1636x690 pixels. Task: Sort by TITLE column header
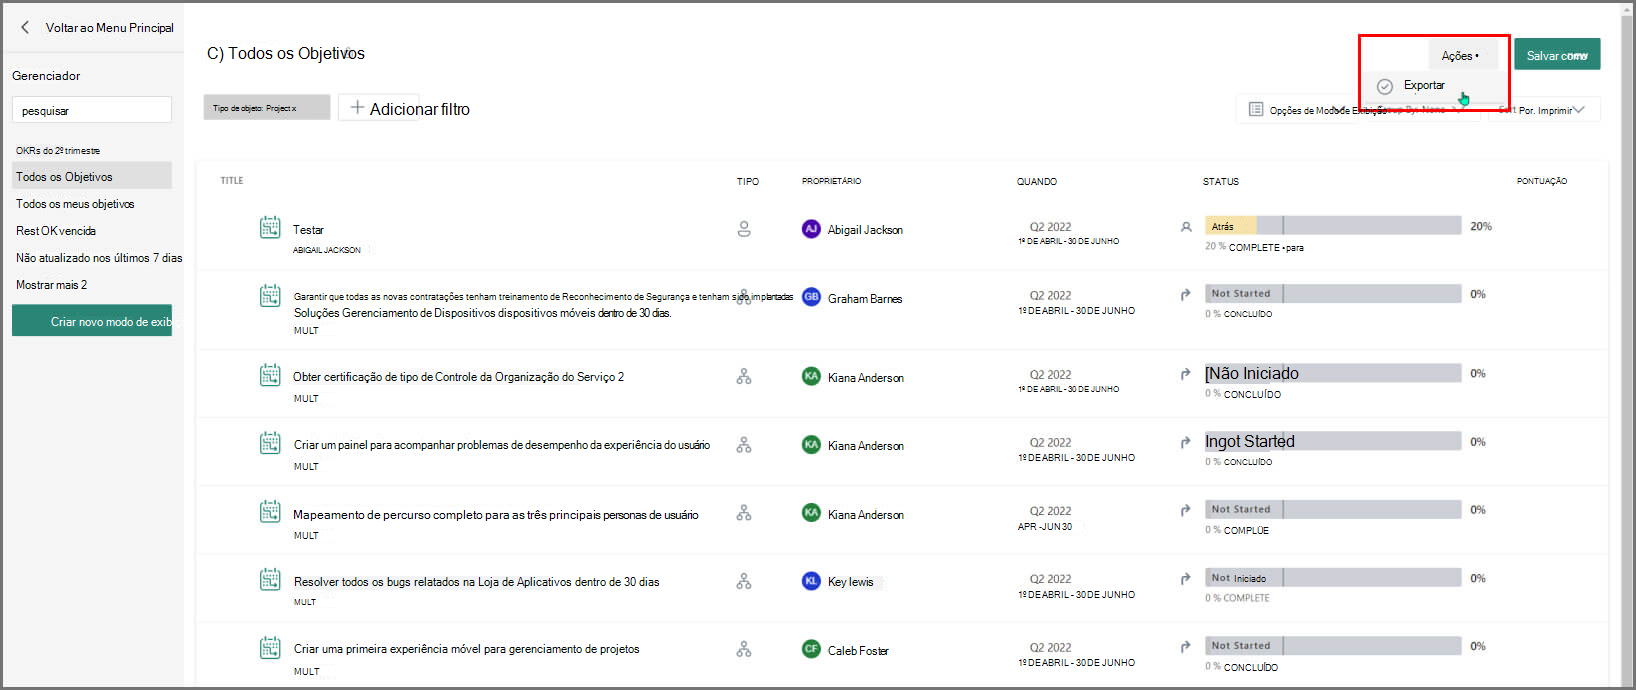[232, 181]
